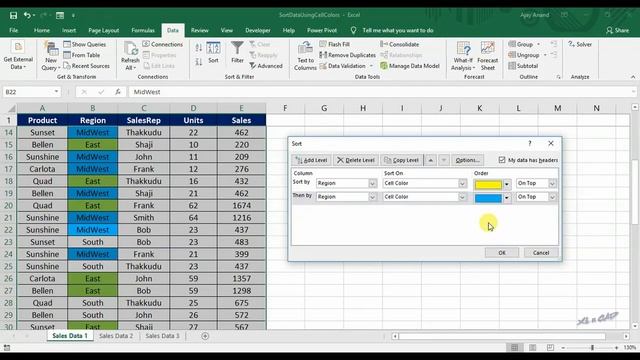Screen dimensions: 640x360
Task: Click Show Queries
Action: point(84,44)
